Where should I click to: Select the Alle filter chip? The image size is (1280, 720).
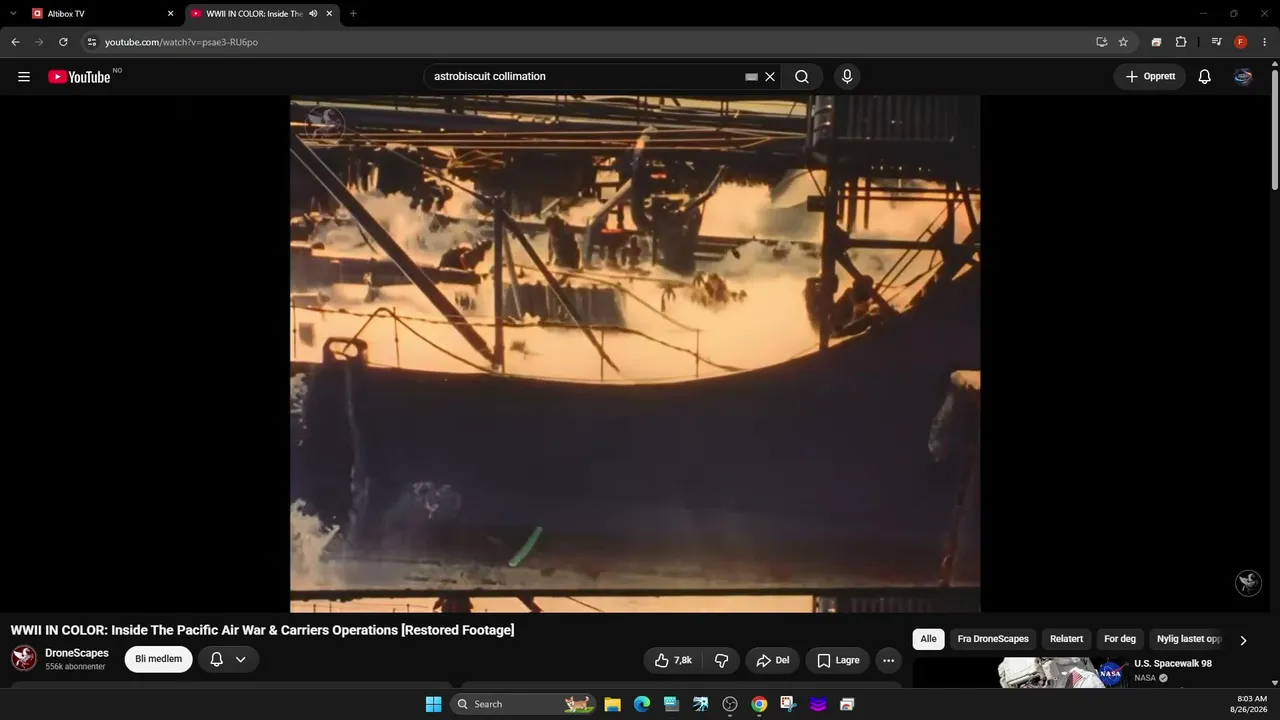[x=929, y=639]
